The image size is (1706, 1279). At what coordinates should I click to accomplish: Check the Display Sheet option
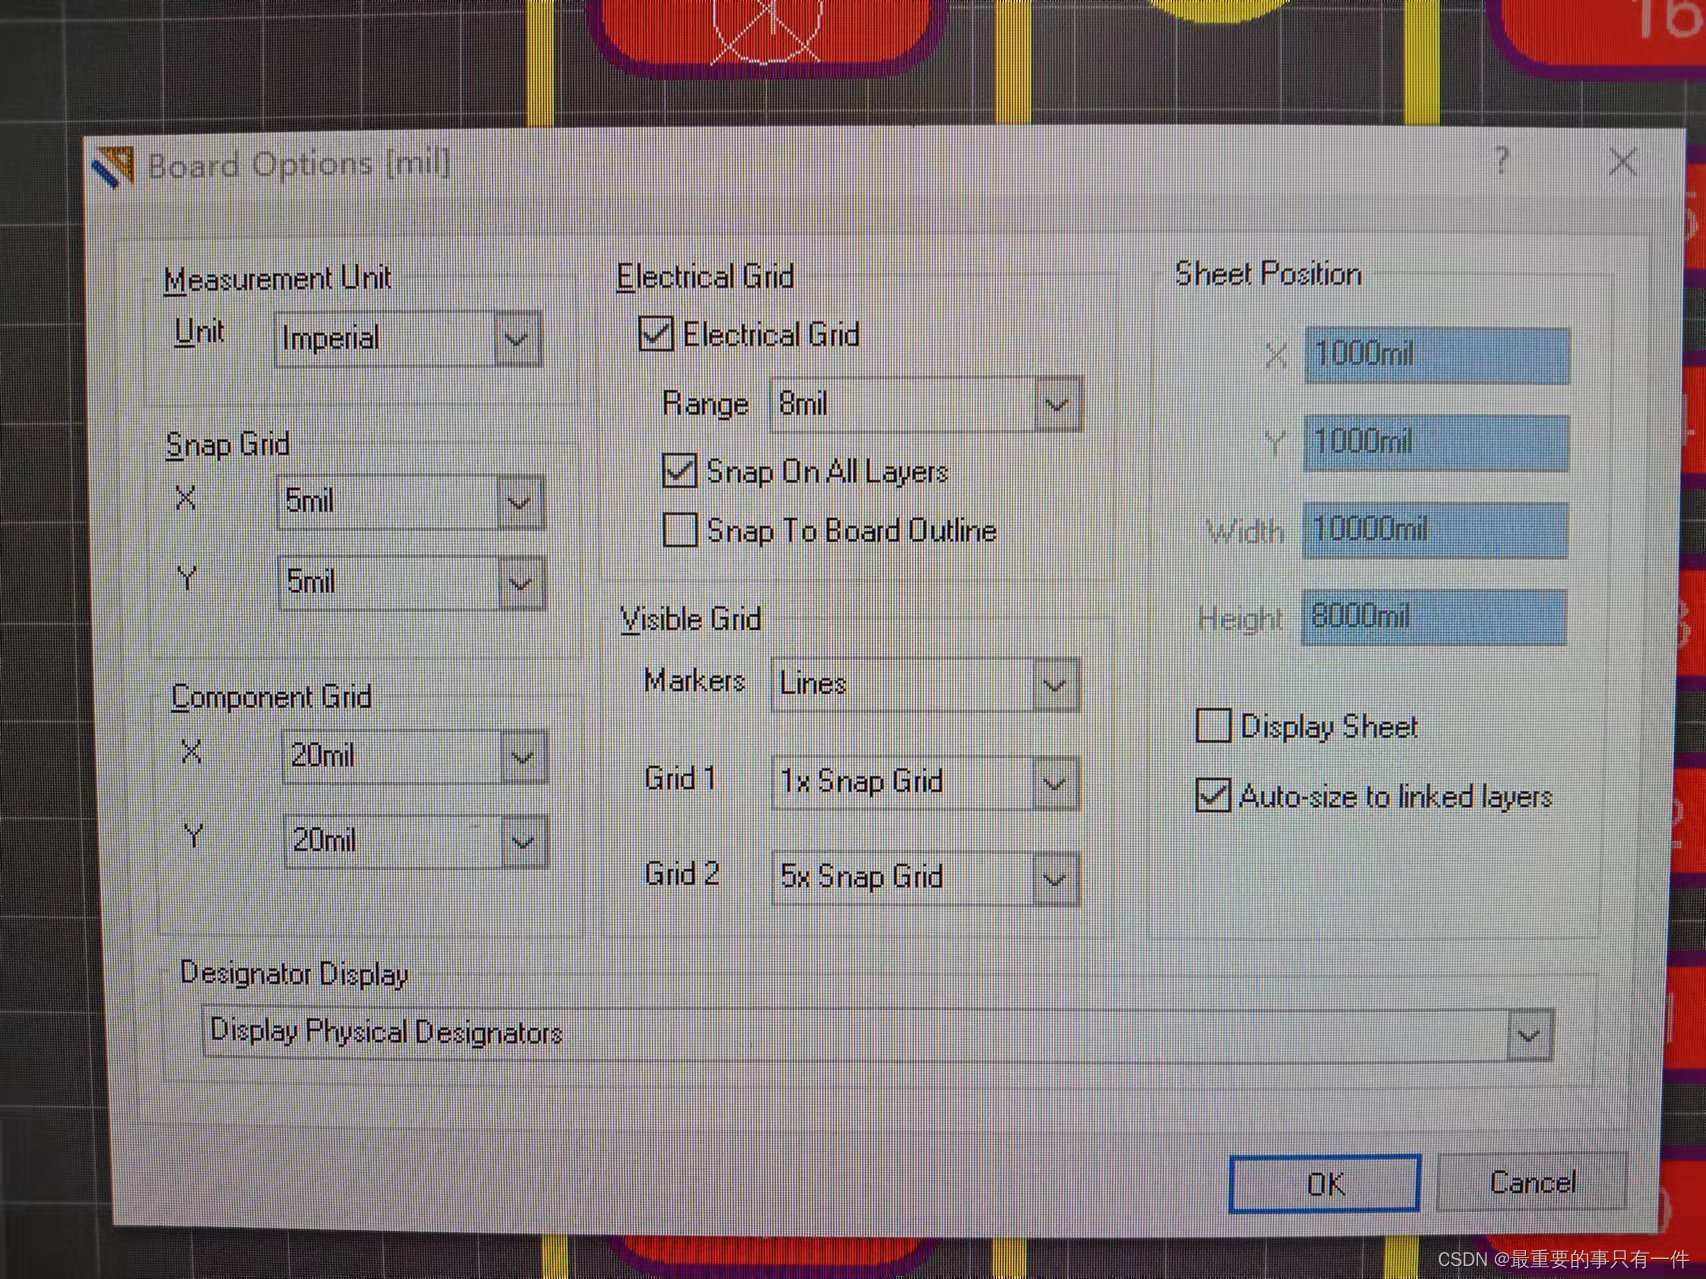(x=1212, y=726)
